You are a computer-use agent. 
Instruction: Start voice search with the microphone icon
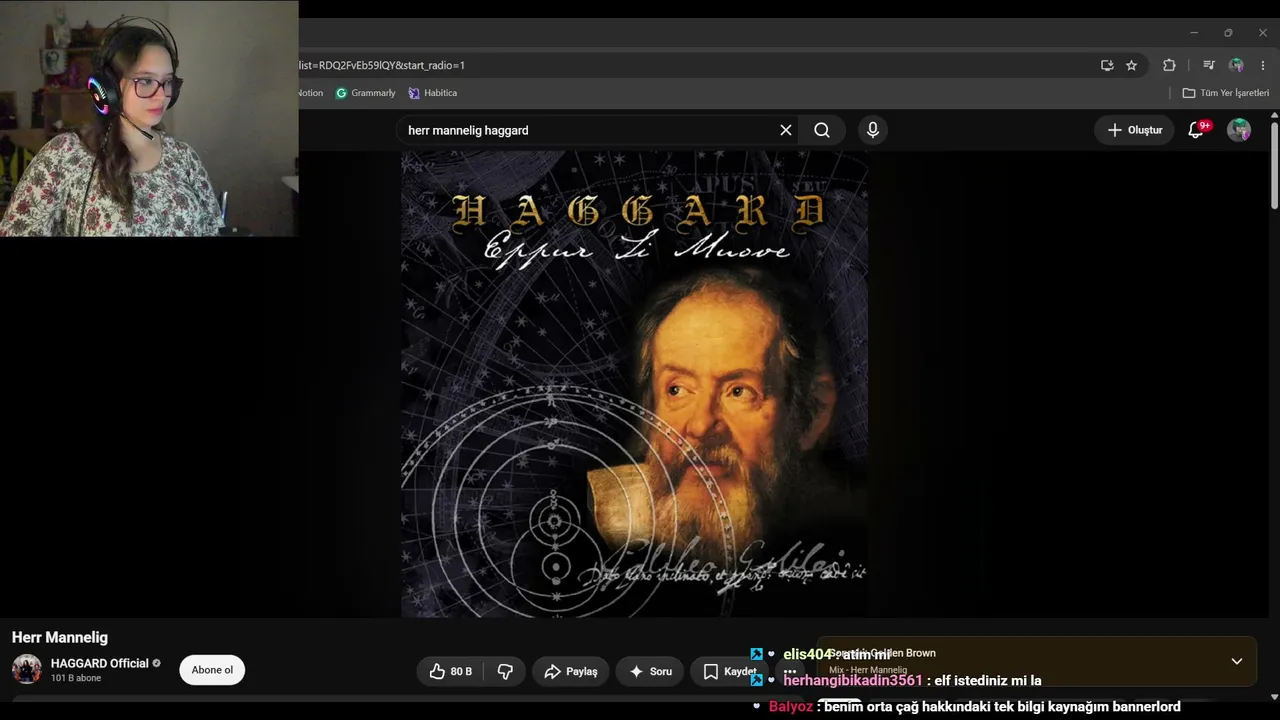[x=873, y=130]
